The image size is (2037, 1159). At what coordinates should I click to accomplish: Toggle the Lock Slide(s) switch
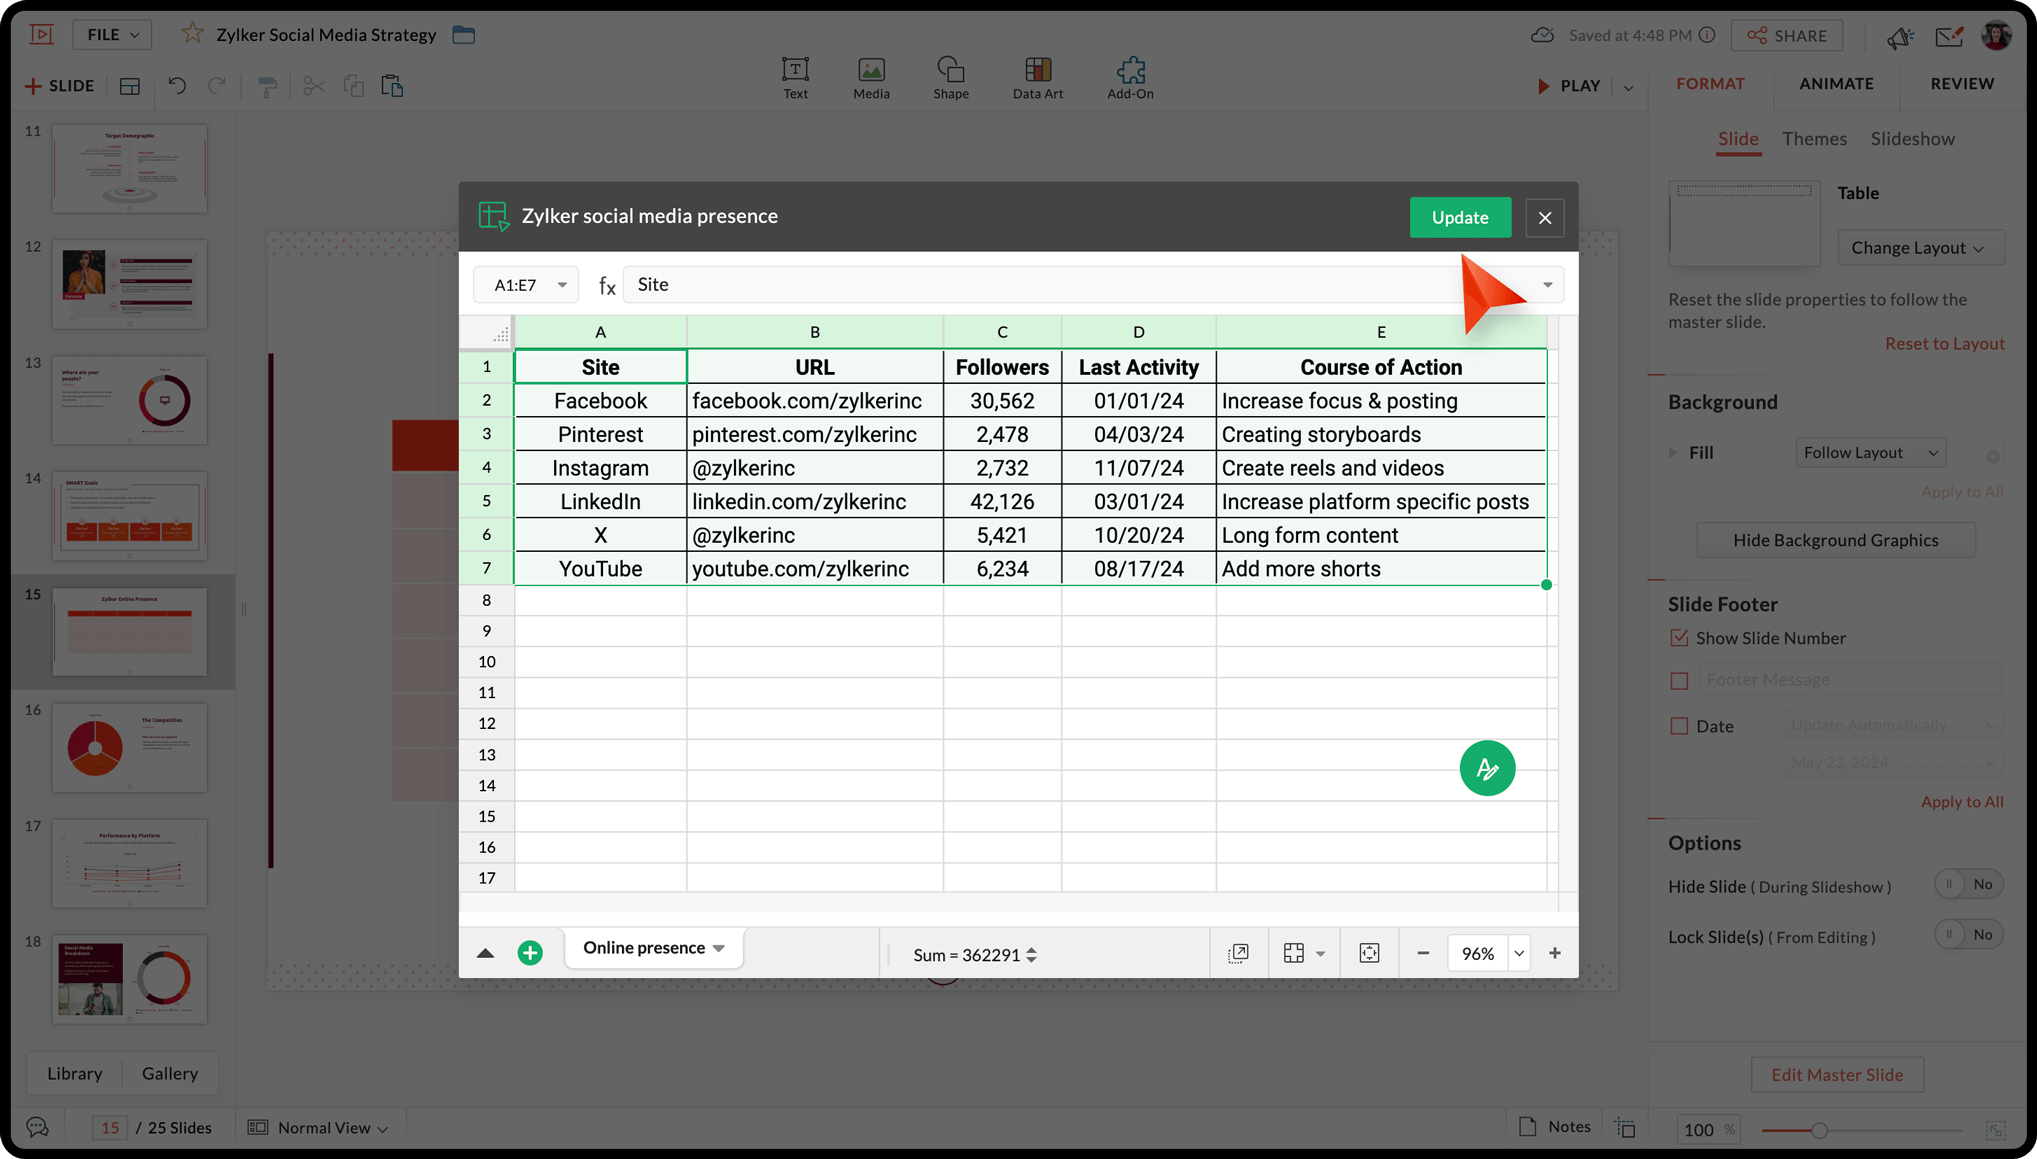[1968, 934]
